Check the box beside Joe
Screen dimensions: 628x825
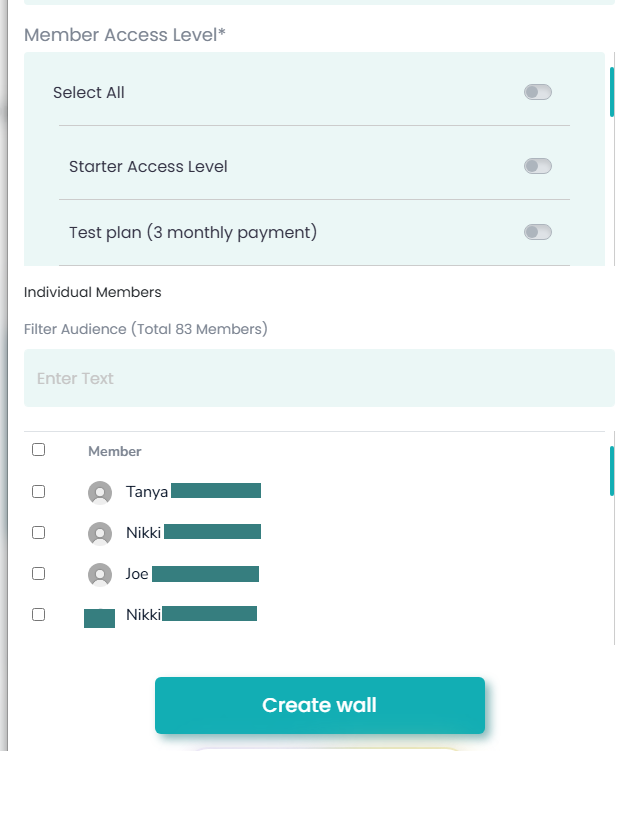coord(39,574)
